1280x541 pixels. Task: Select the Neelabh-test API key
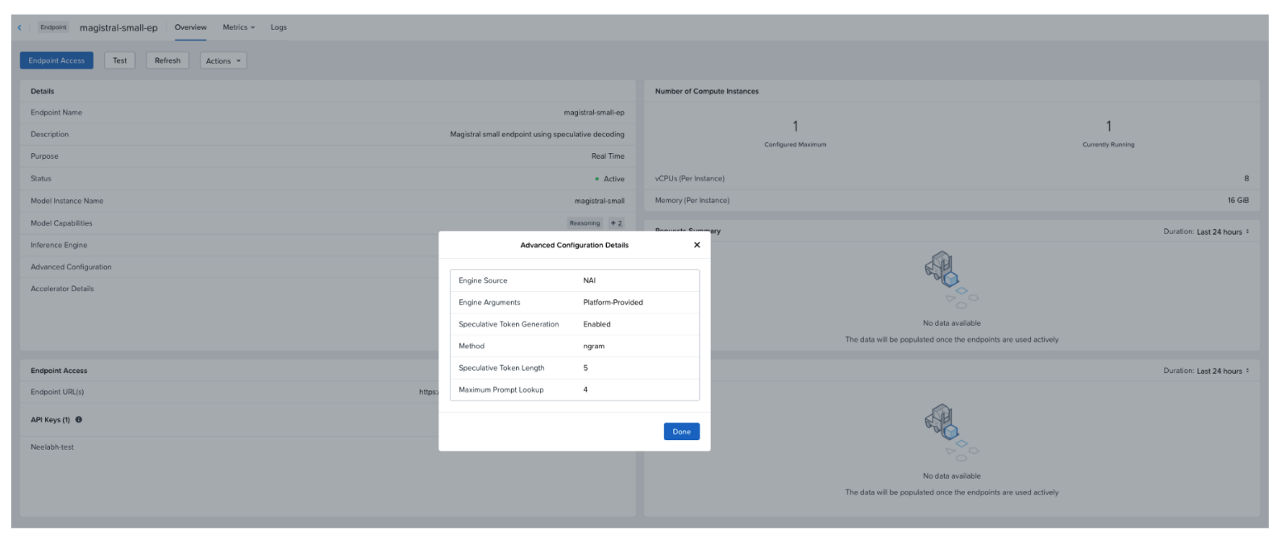(x=52, y=447)
